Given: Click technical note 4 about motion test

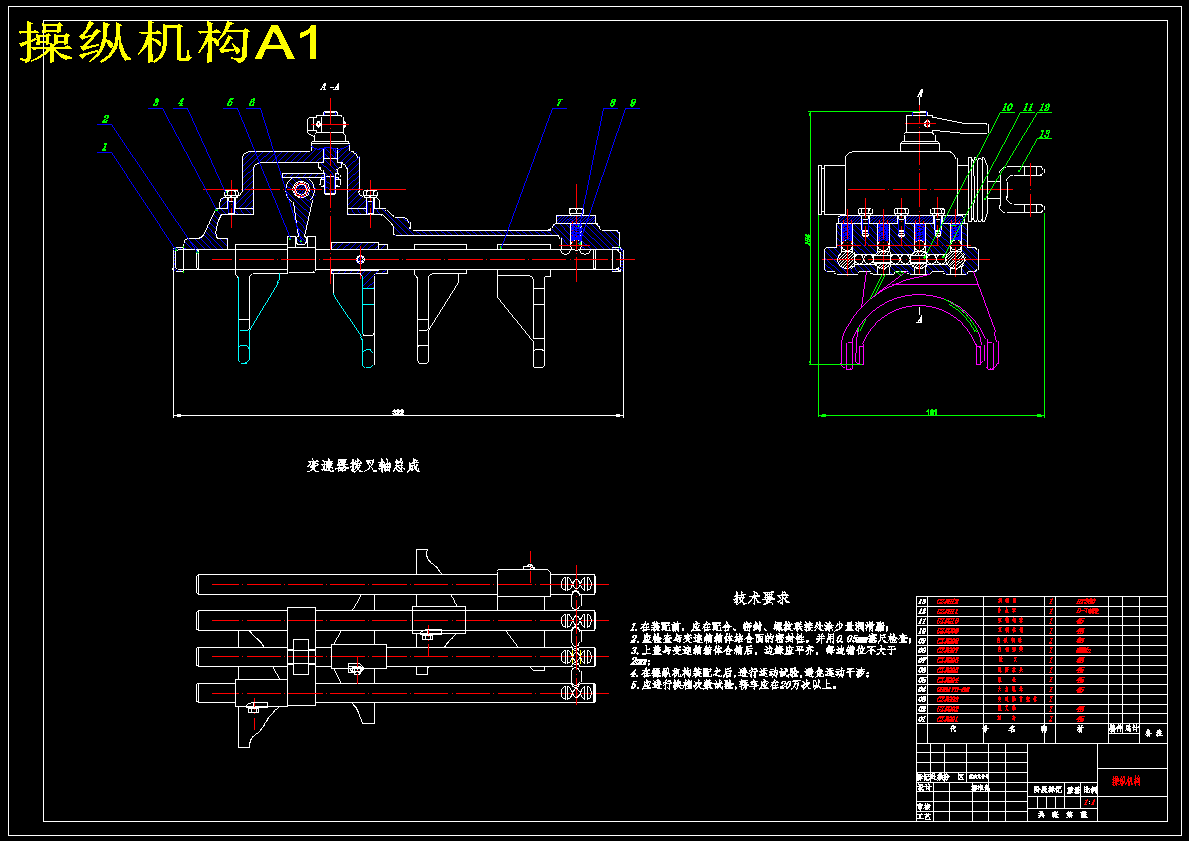Looking at the screenshot, I should pos(750,673).
